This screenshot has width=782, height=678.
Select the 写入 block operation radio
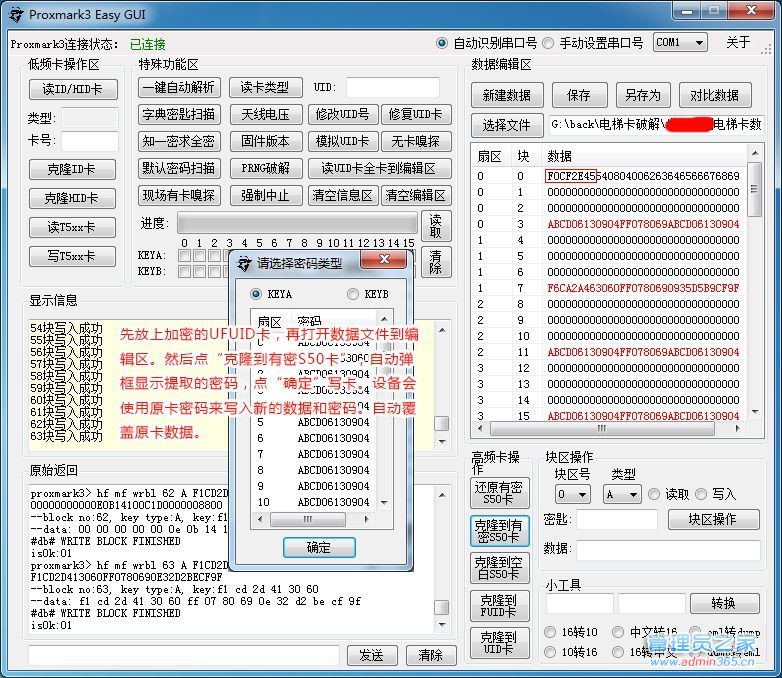(701, 494)
